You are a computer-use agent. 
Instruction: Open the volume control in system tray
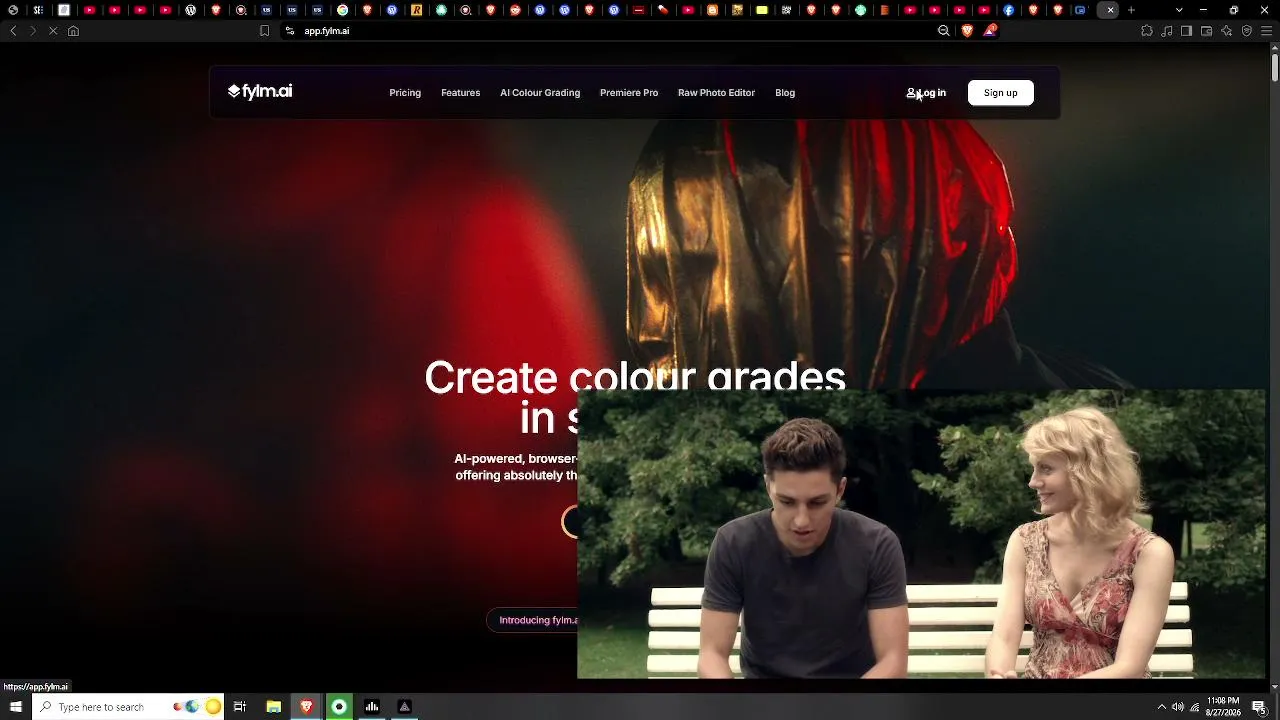pyautogui.click(x=1177, y=707)
